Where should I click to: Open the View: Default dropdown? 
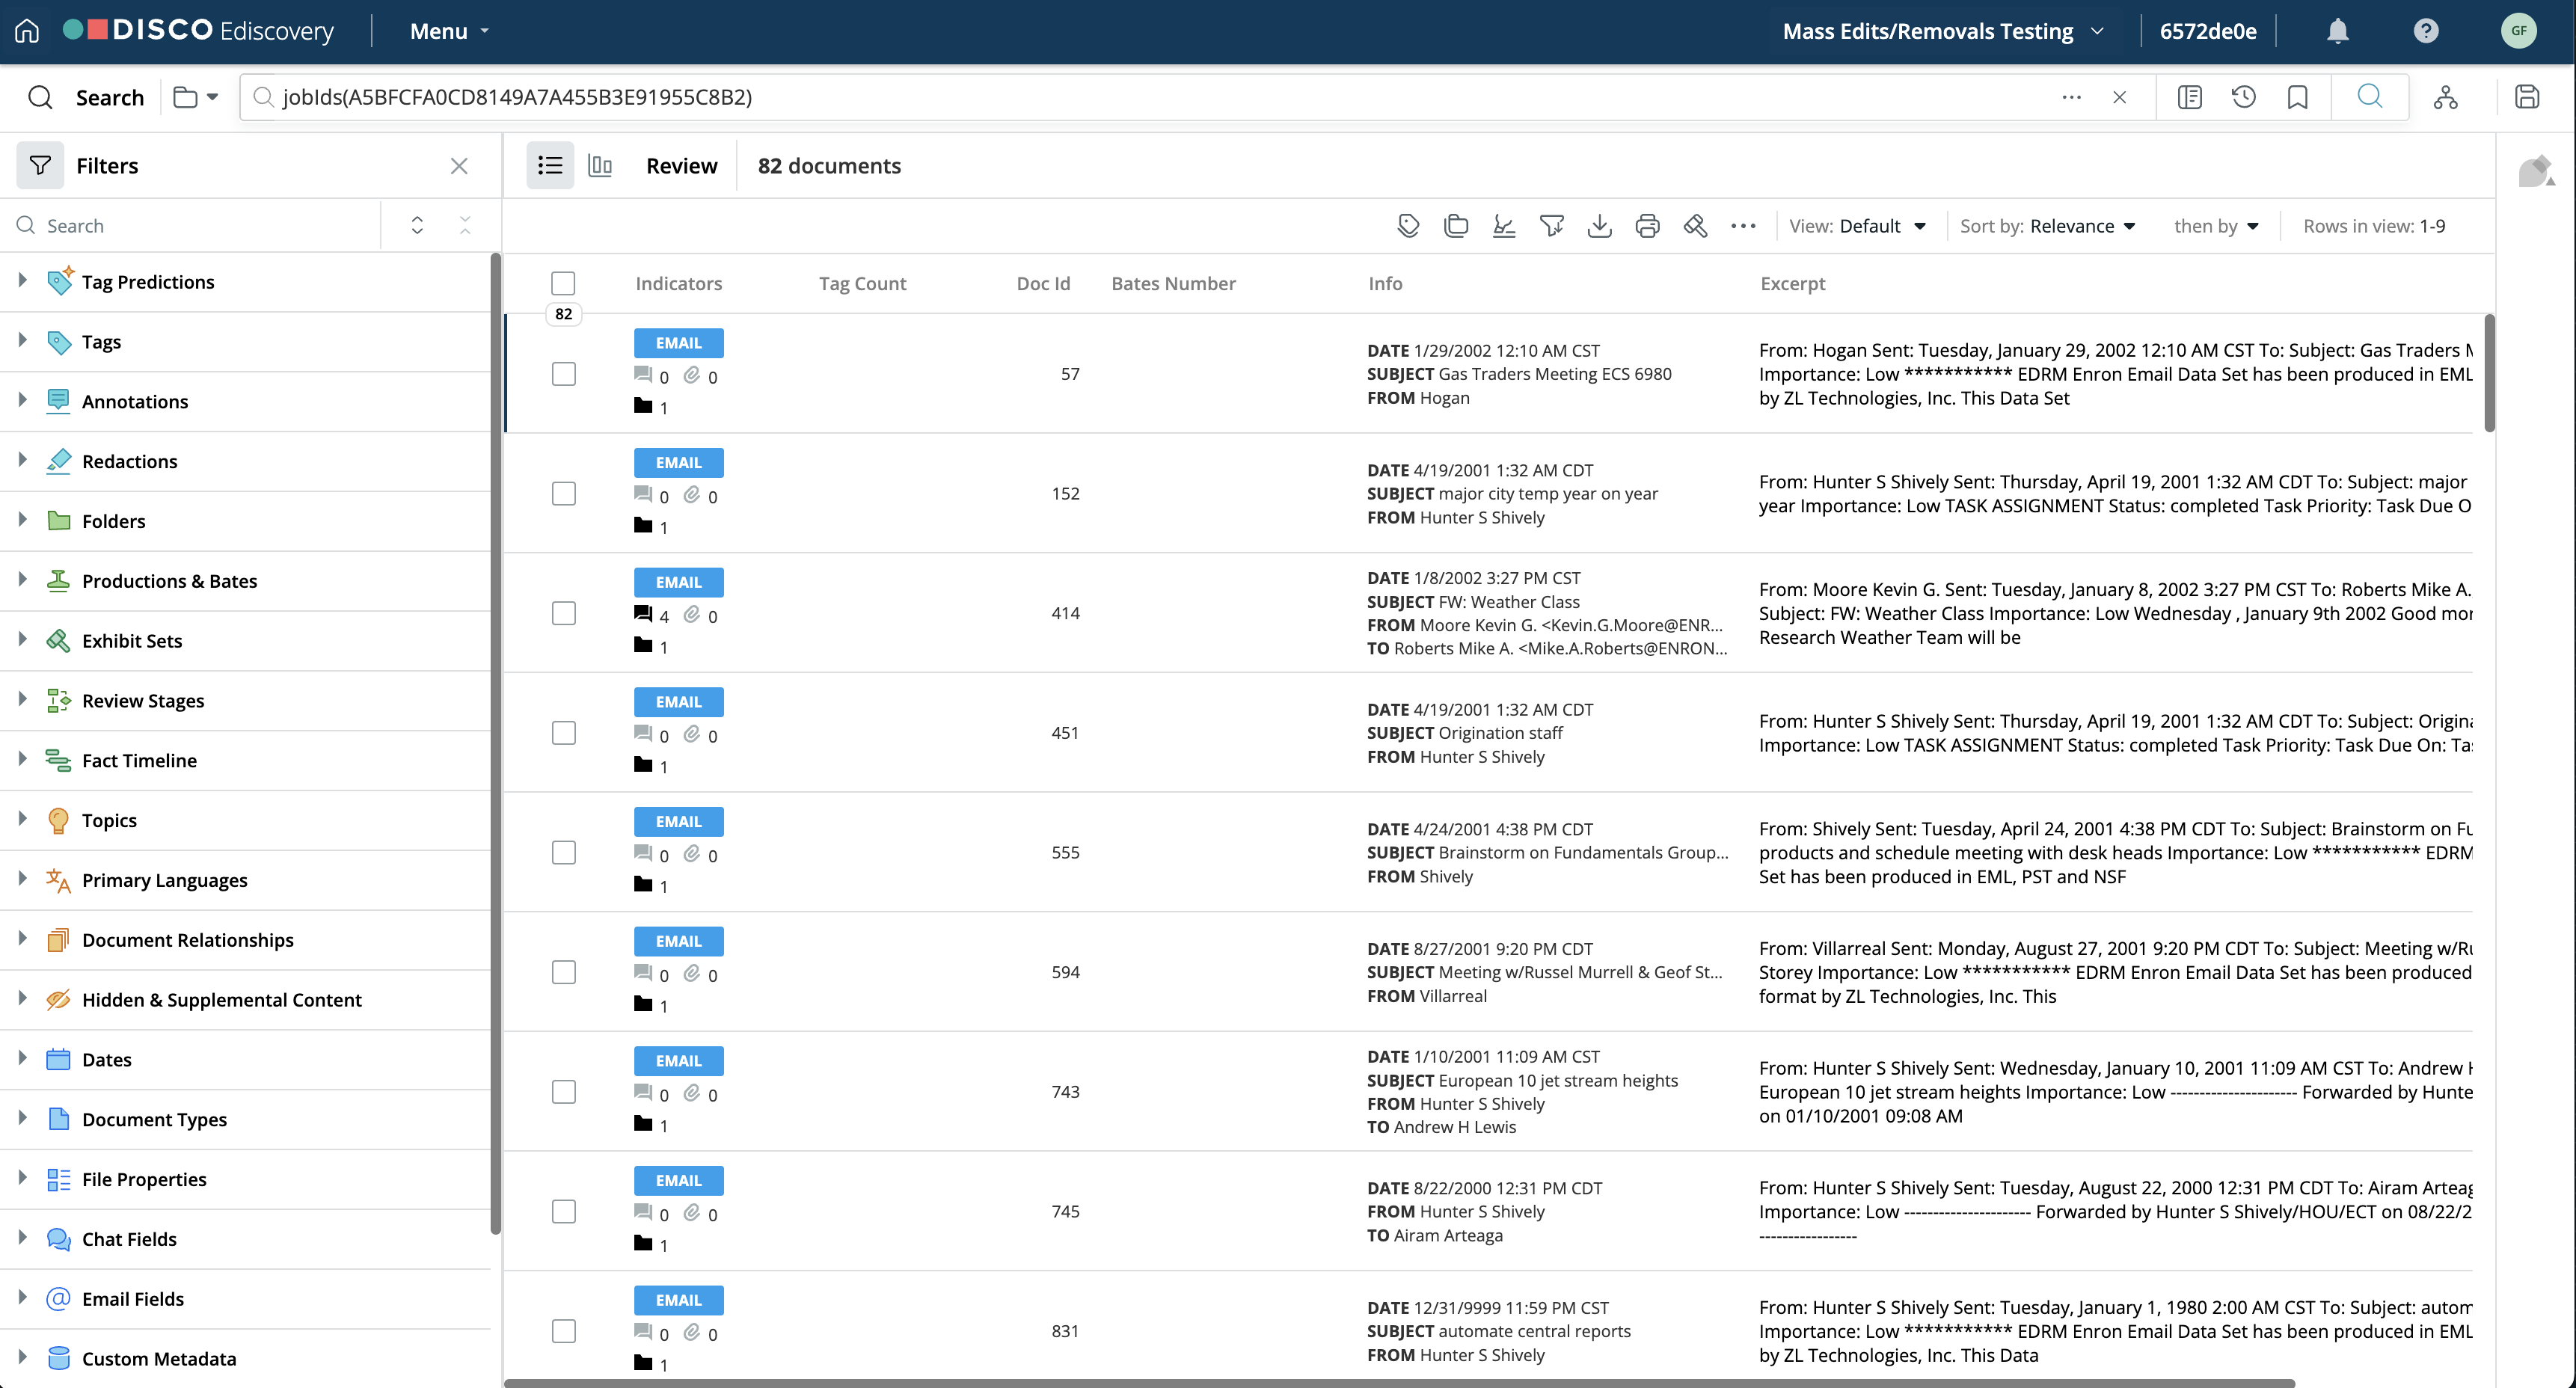pyautogui.click(x=1857, y=226)
